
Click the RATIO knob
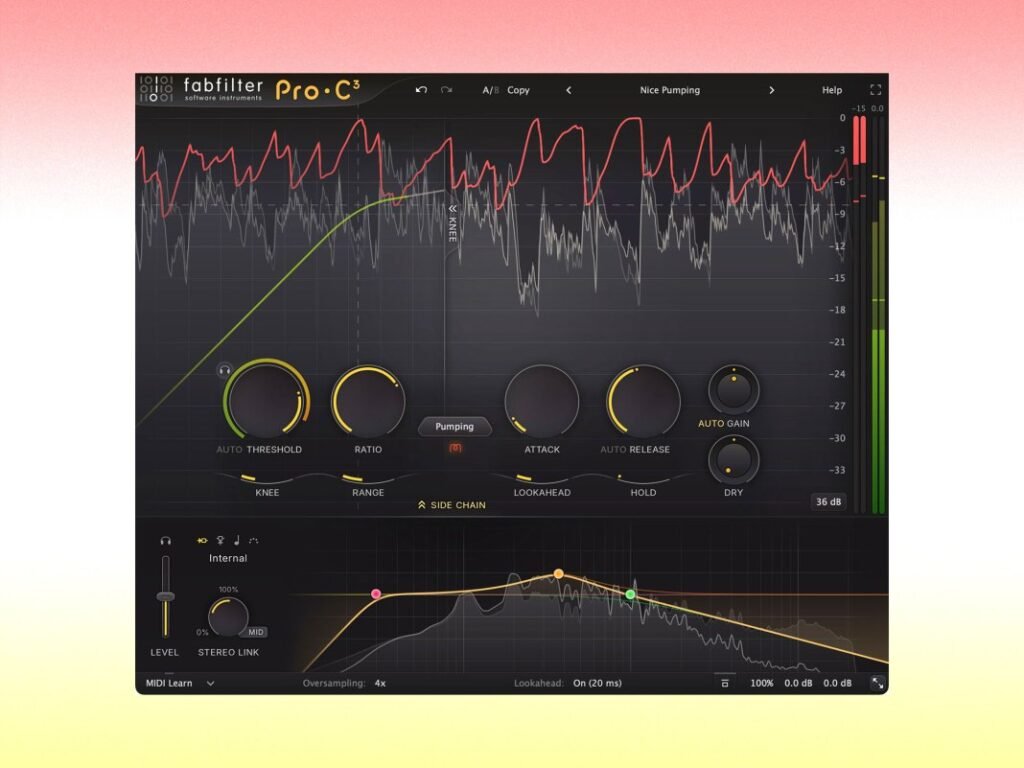(368, 400)
